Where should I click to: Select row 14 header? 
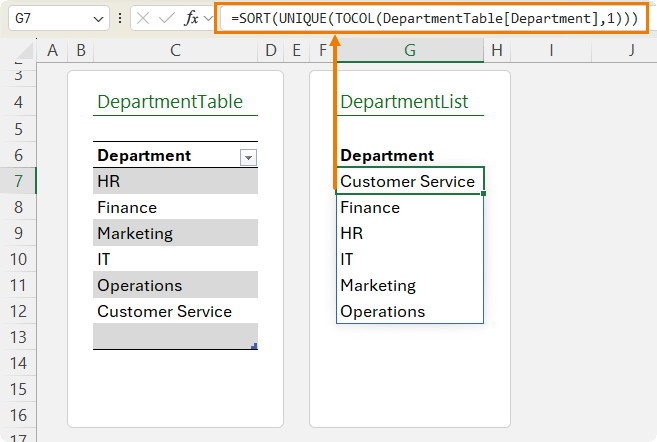tap(18, 363)
